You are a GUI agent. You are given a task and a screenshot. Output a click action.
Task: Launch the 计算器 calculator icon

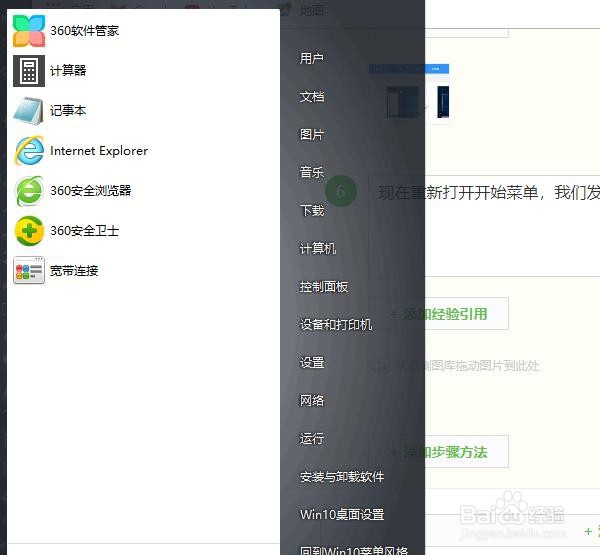click(29, 71)
